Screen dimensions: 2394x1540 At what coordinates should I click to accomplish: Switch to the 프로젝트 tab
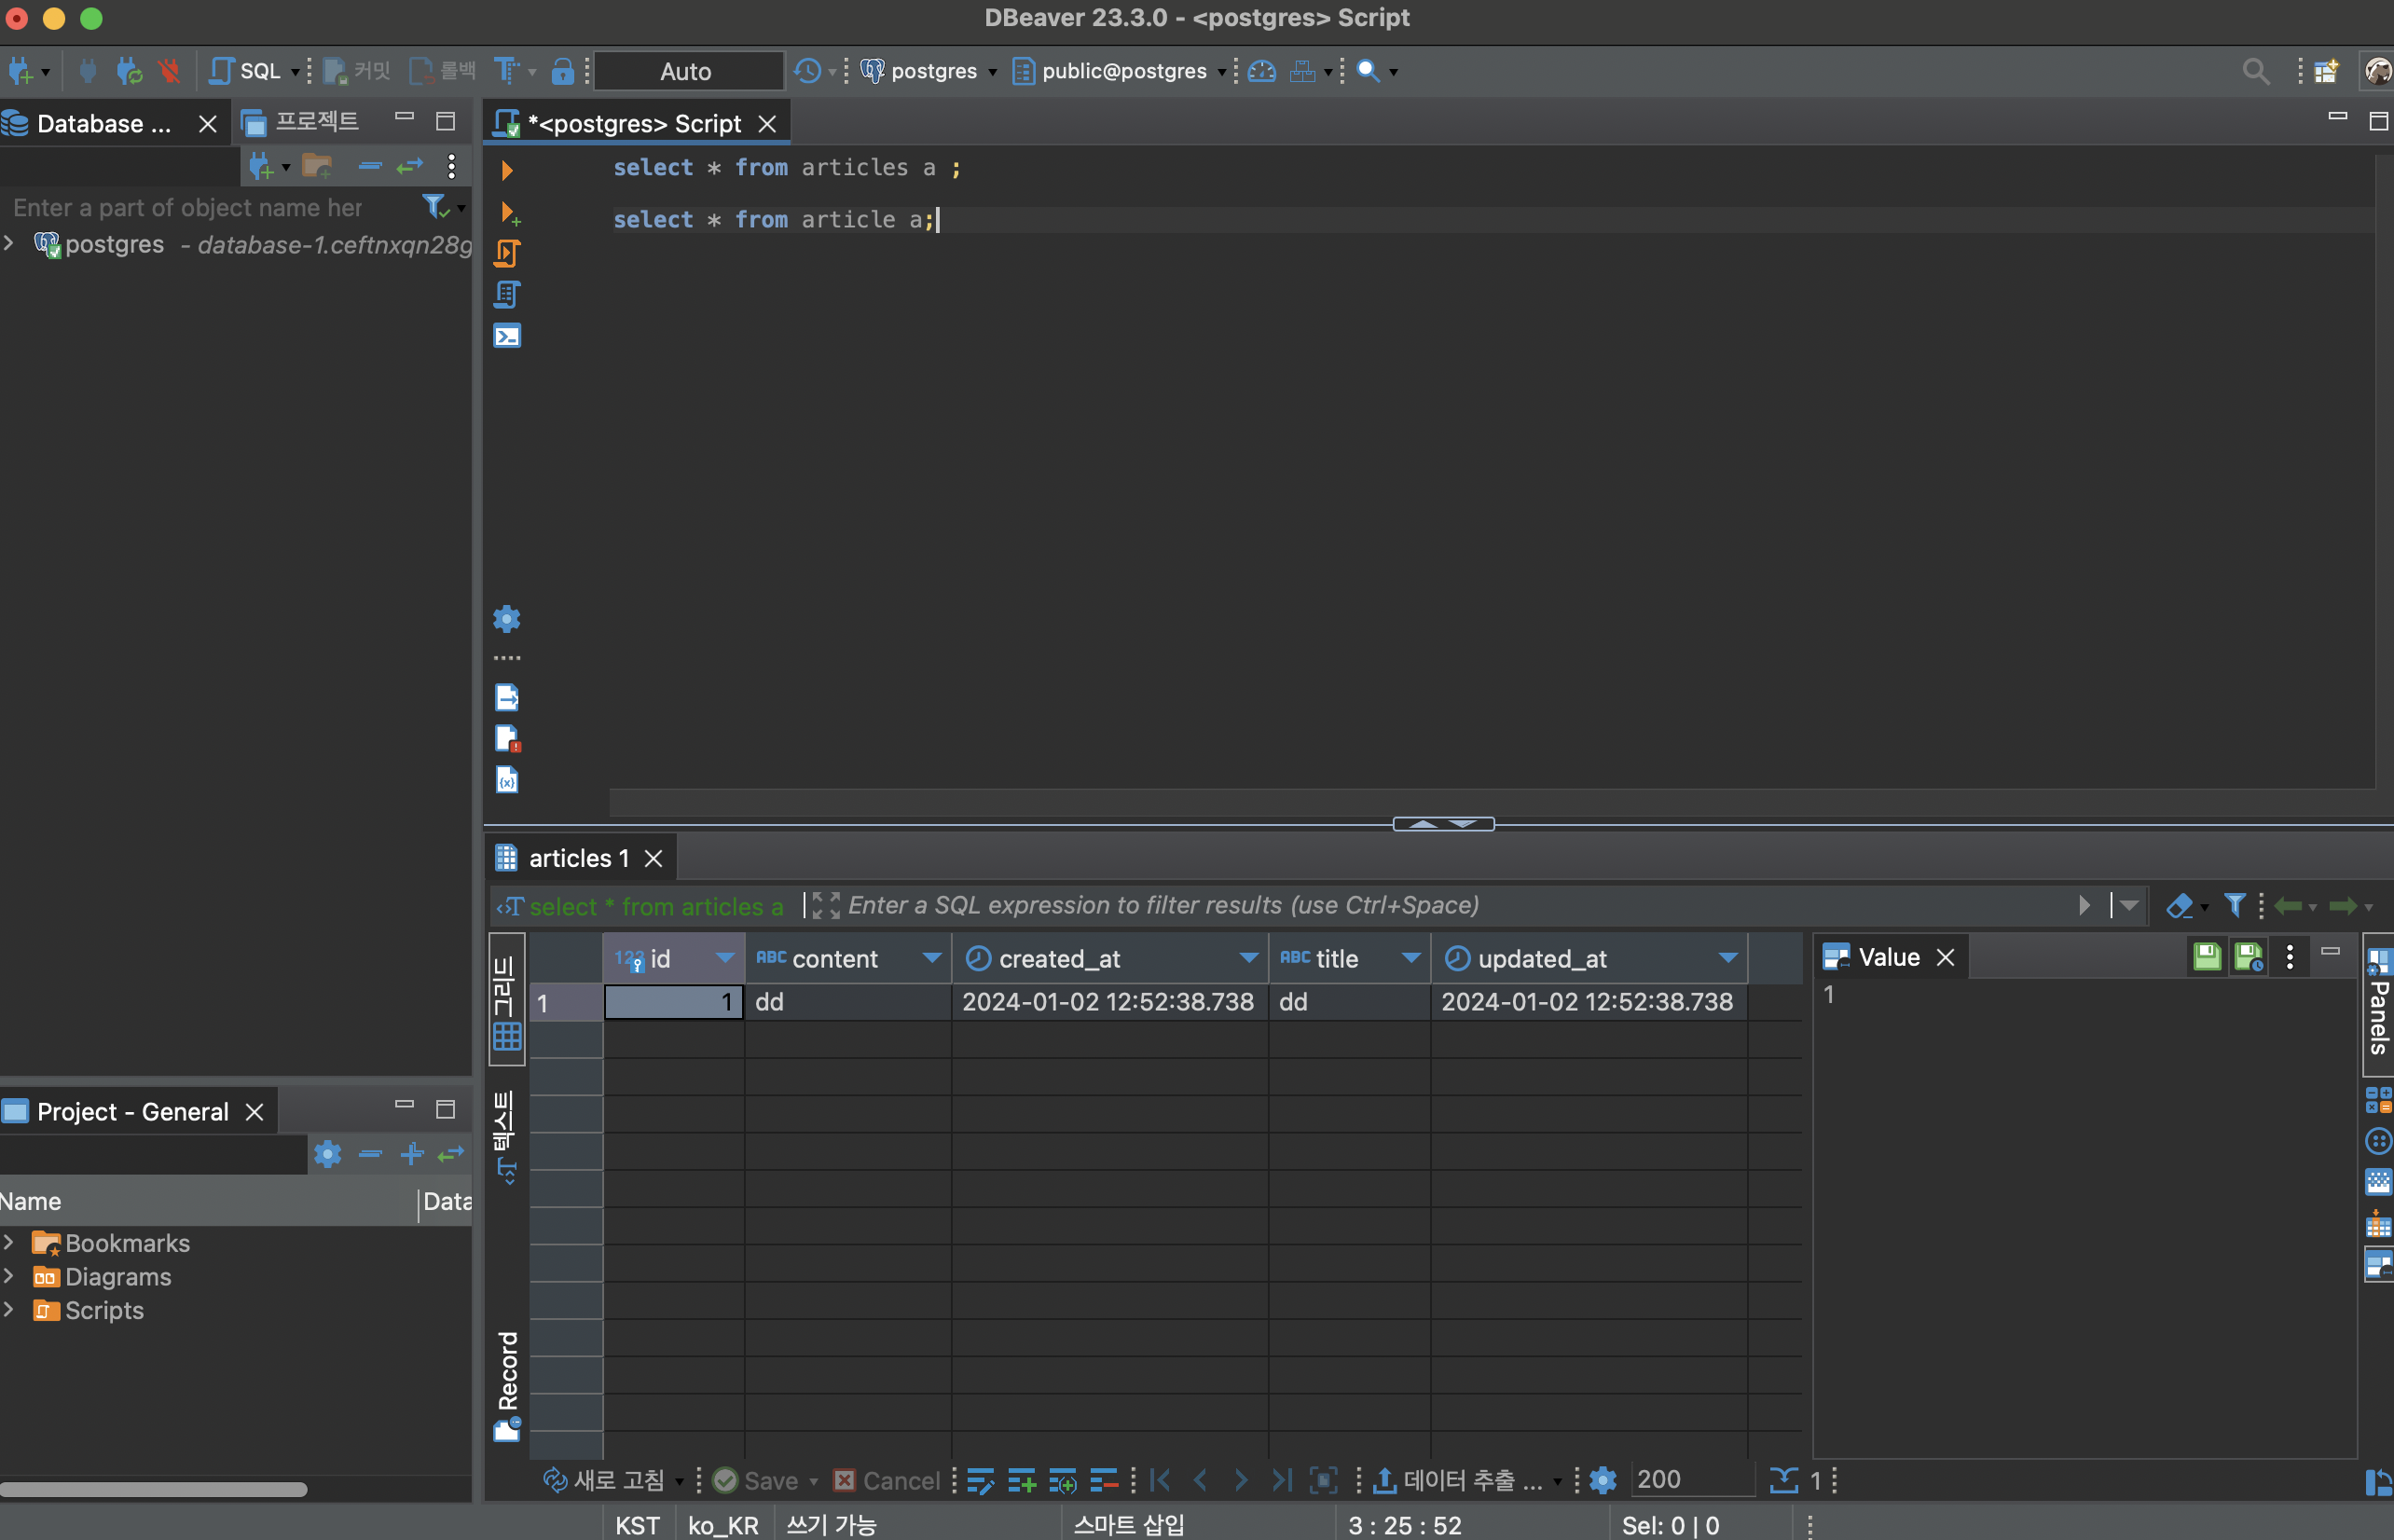[x=301, y=122]
